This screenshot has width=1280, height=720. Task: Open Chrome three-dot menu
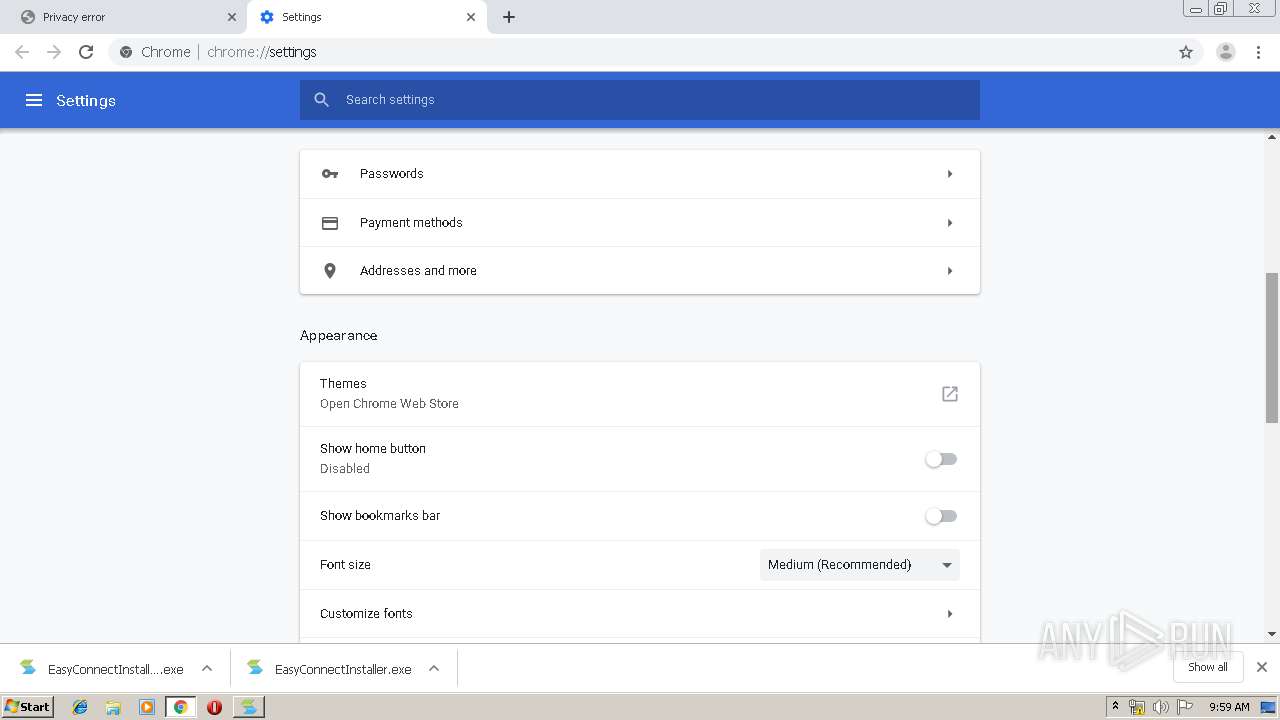click(1259, 52)
